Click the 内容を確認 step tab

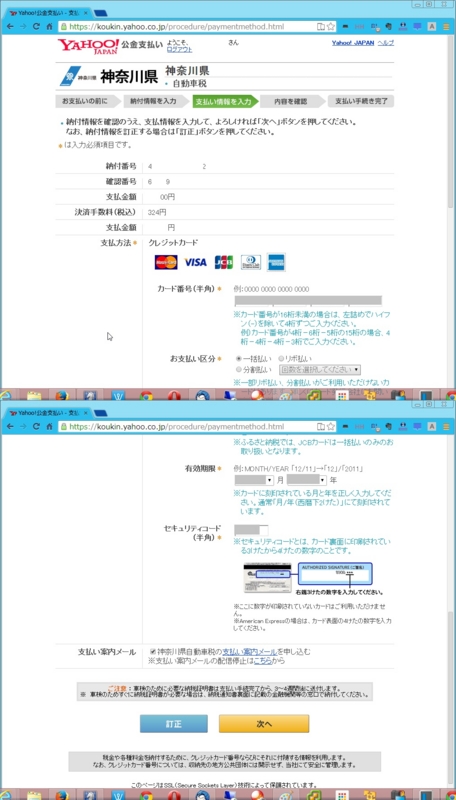coord(291,102)
